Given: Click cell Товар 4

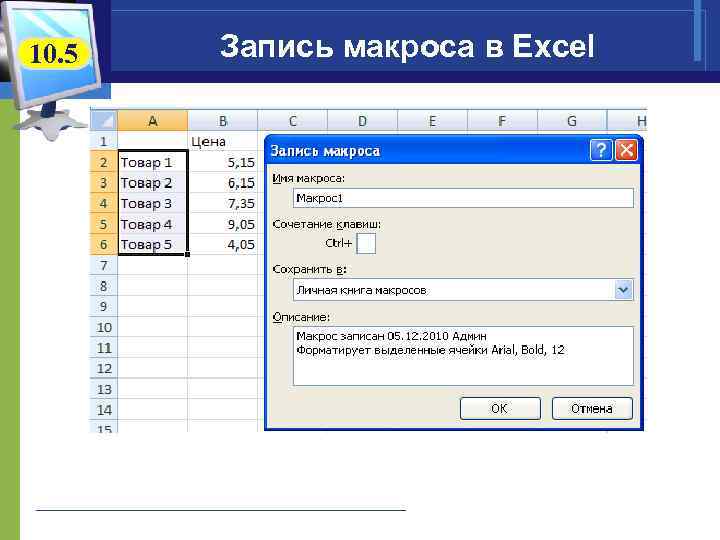Looking at the screenshot, I should click(153, 224).
